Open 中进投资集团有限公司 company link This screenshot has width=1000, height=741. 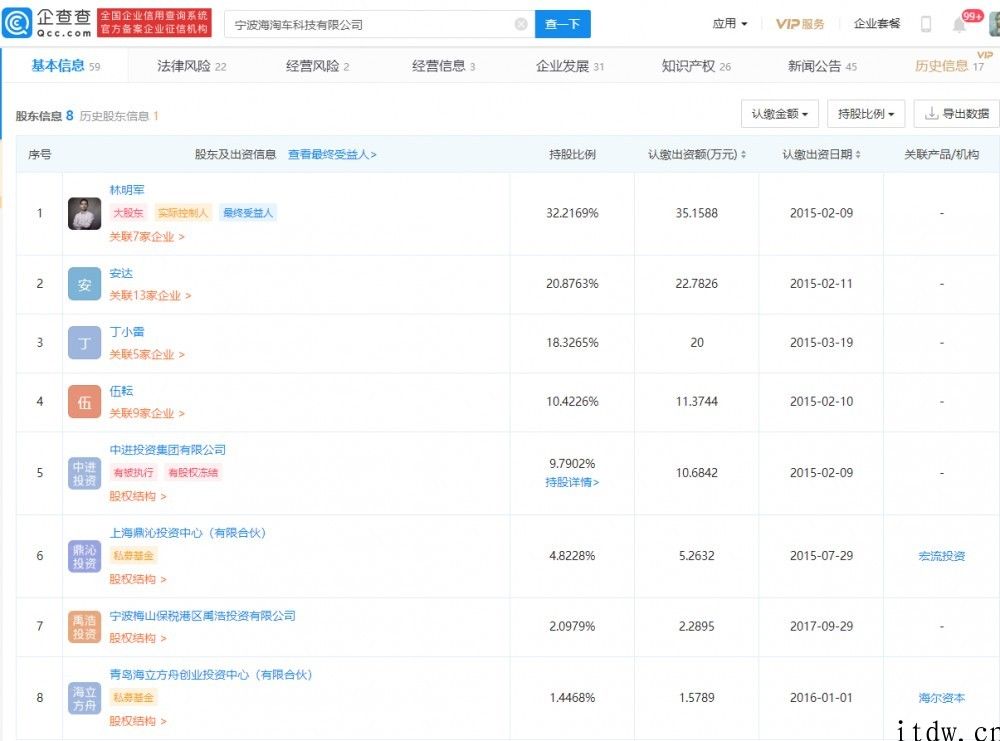pos(168,450)
